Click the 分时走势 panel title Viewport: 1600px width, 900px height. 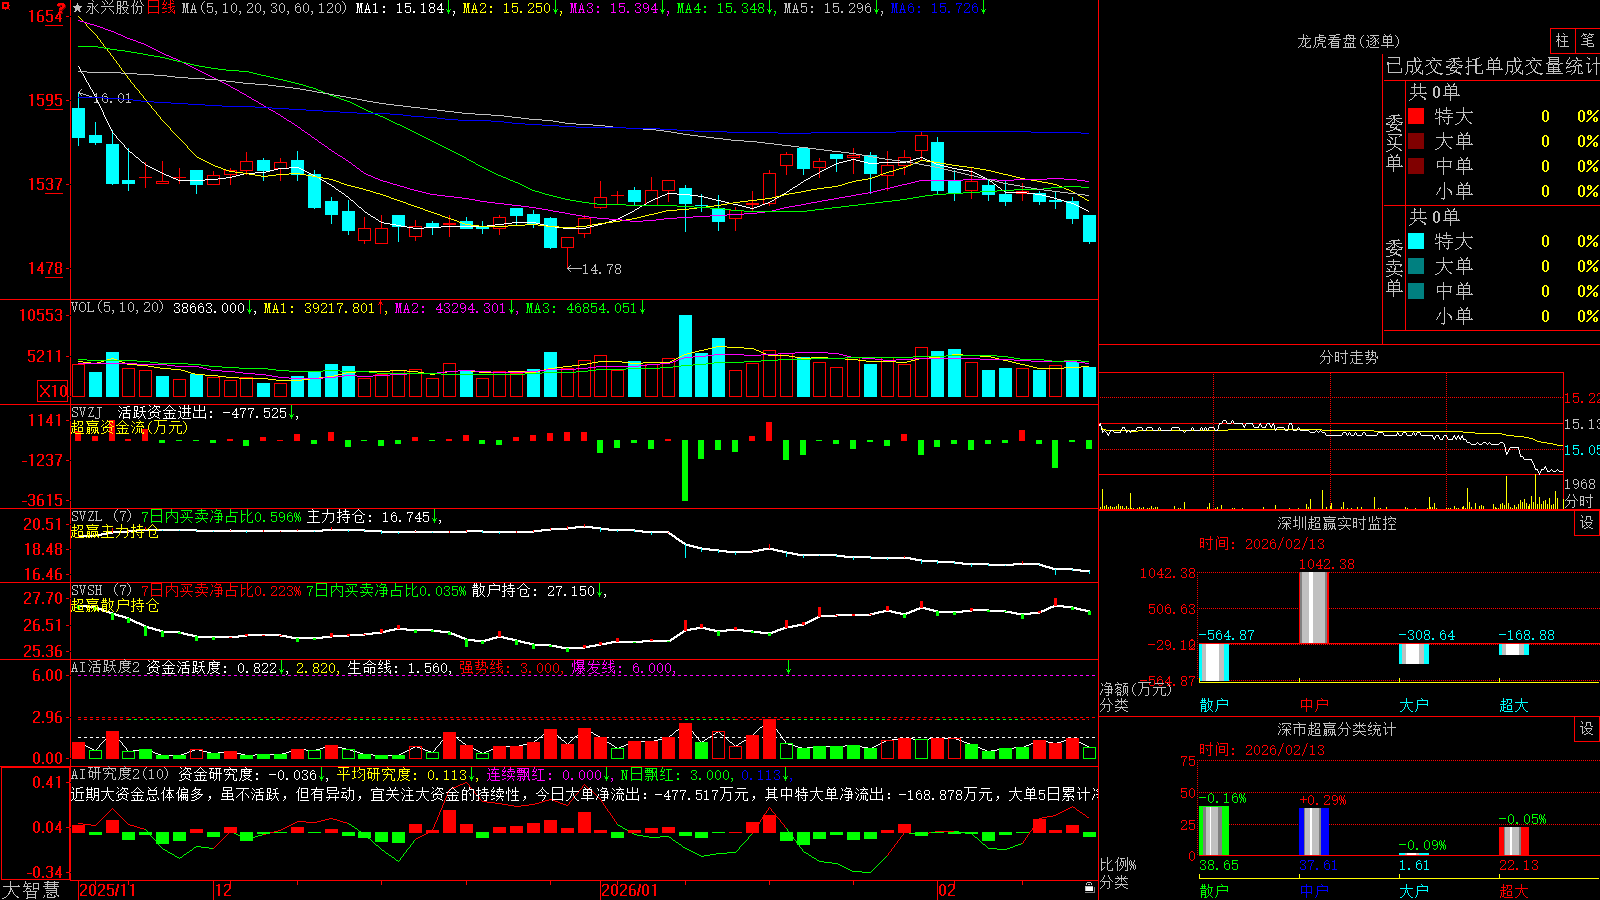[x=1348, y=357]
